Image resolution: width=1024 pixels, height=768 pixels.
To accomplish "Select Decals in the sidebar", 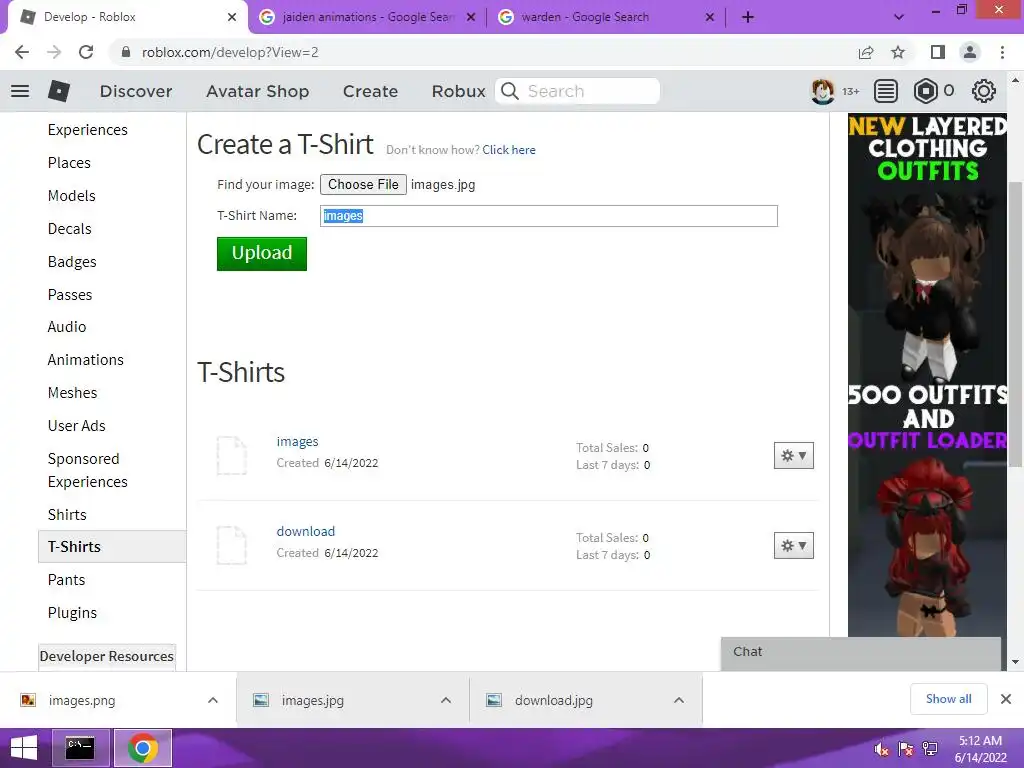I will tap(70, 229).
